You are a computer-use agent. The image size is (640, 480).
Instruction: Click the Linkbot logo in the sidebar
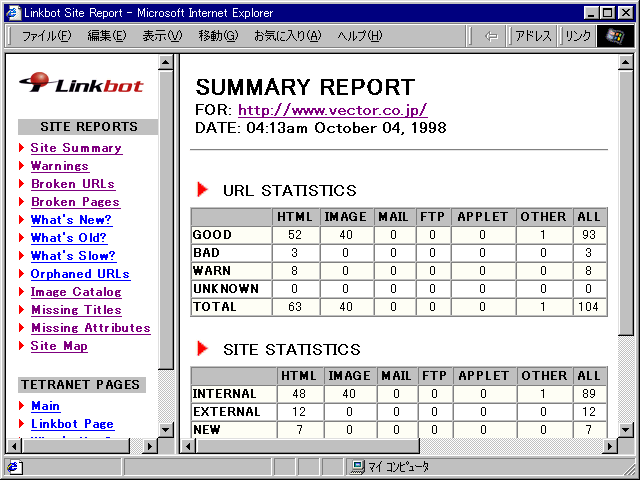(81, 82)
